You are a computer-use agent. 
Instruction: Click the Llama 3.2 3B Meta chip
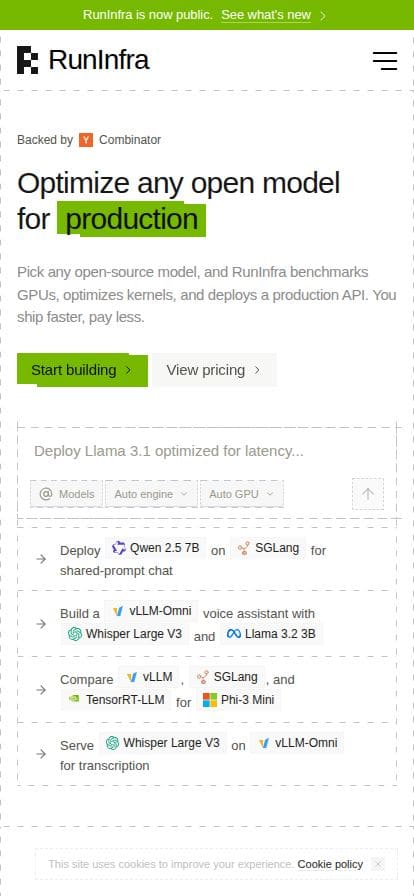tap(271, 634)
